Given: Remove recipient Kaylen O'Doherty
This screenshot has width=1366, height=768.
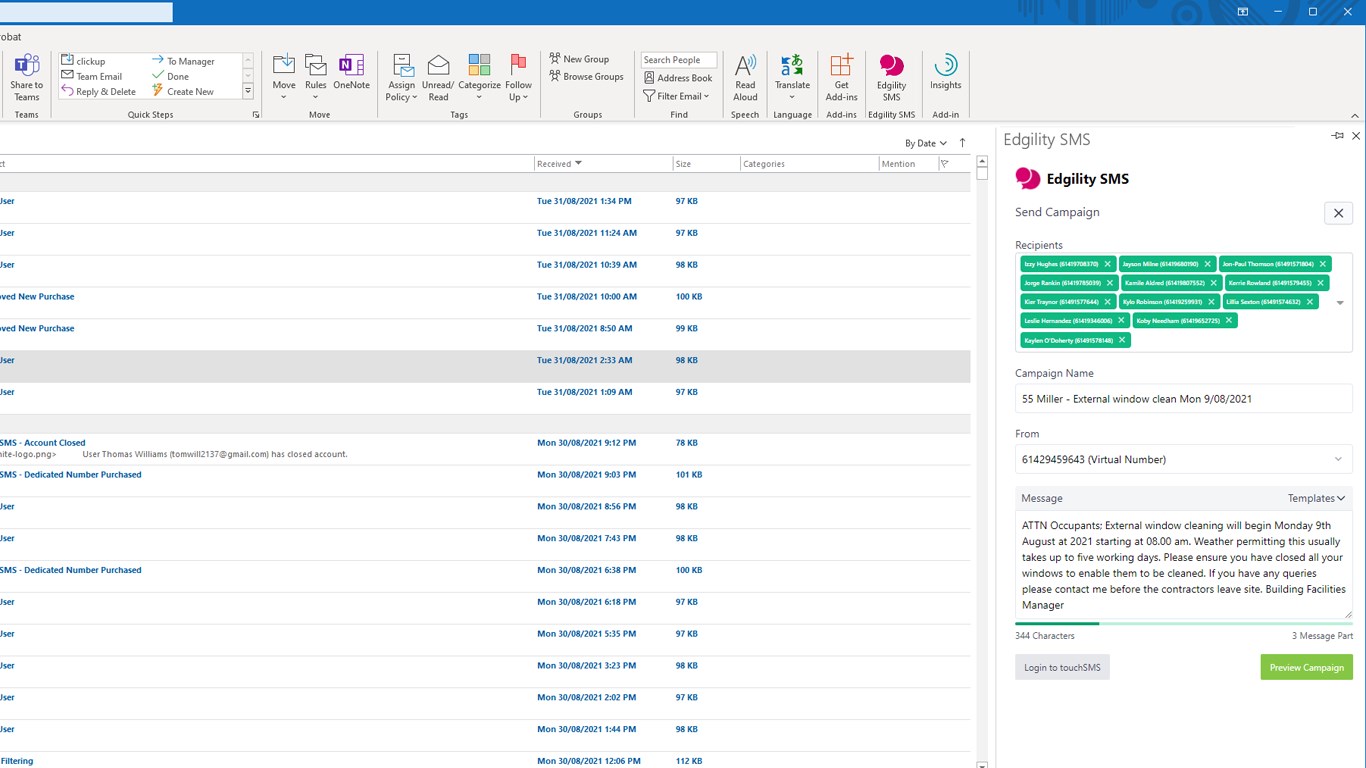Looking at the screenshot, I should pyautogui.click(x=1122, y=340).
